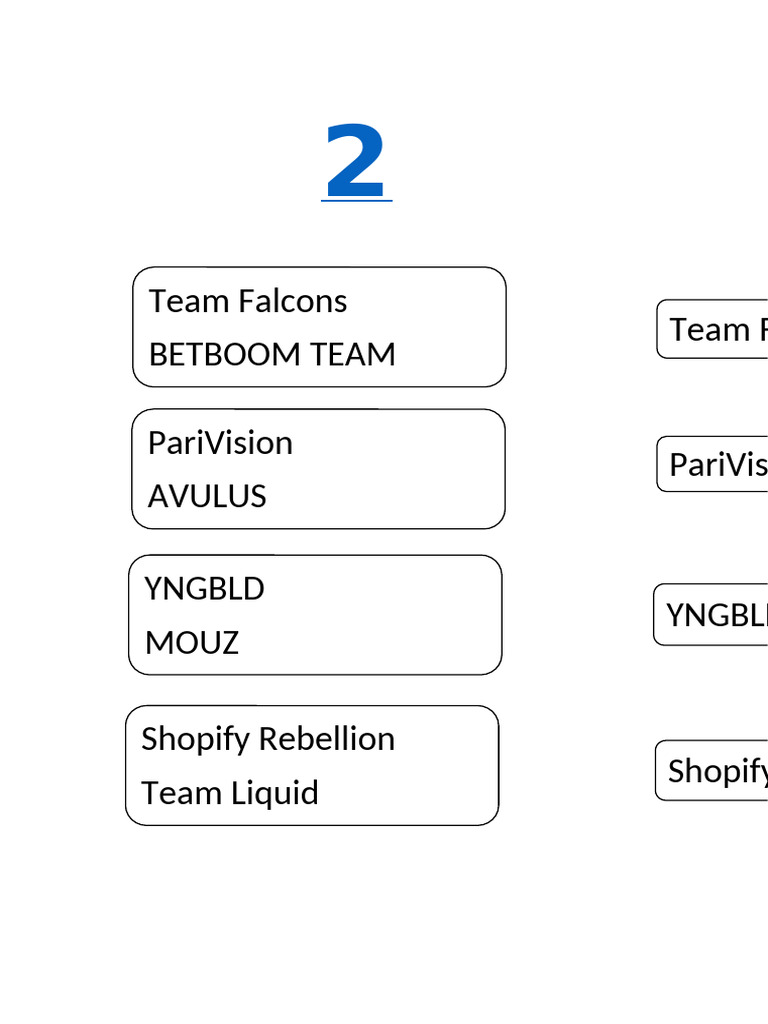Select the partial PariVis winner box at right
The image size is (768, 1024).
(x=713, y=464)
